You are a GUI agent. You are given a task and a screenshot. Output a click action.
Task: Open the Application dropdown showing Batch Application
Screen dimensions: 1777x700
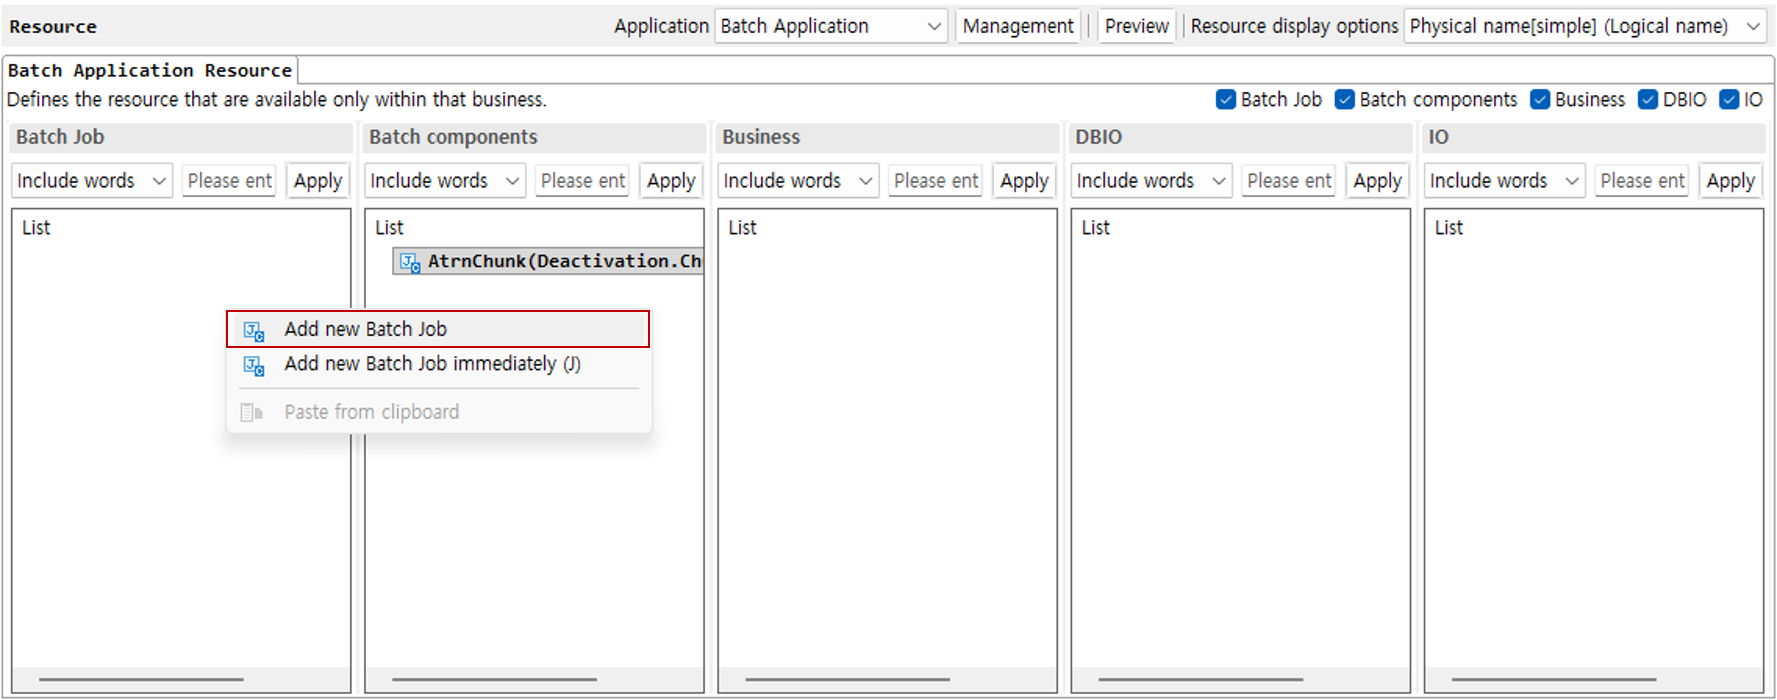pyautogui.click(x=831, y=26)
